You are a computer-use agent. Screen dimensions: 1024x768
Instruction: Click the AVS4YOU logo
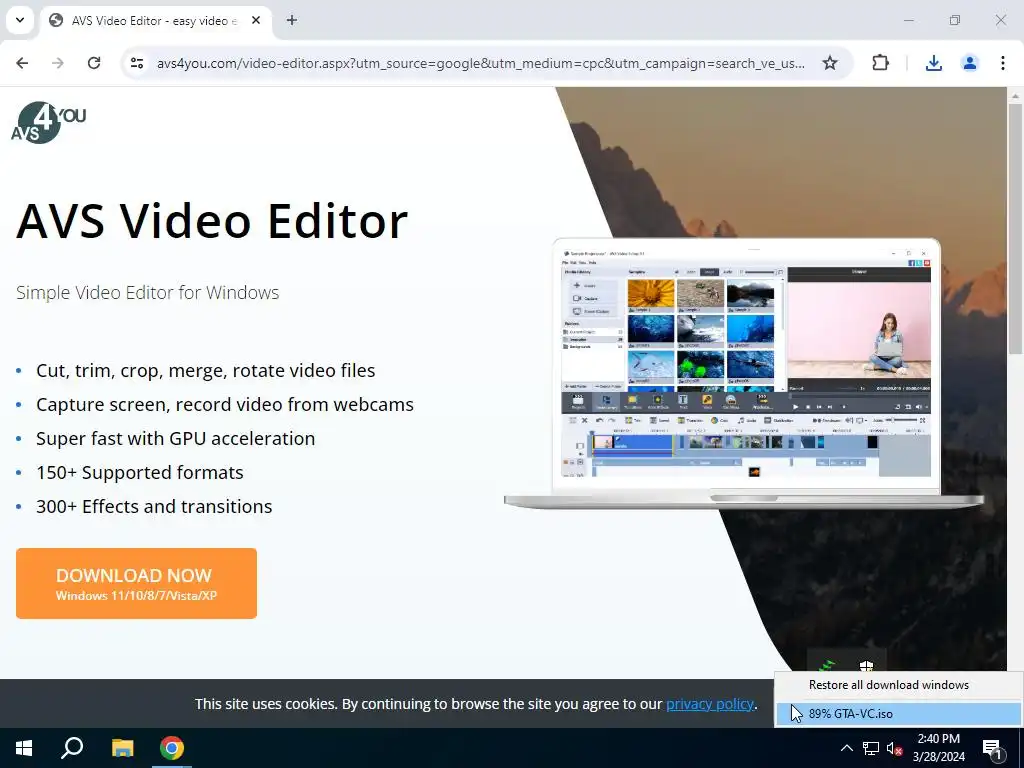48,122
